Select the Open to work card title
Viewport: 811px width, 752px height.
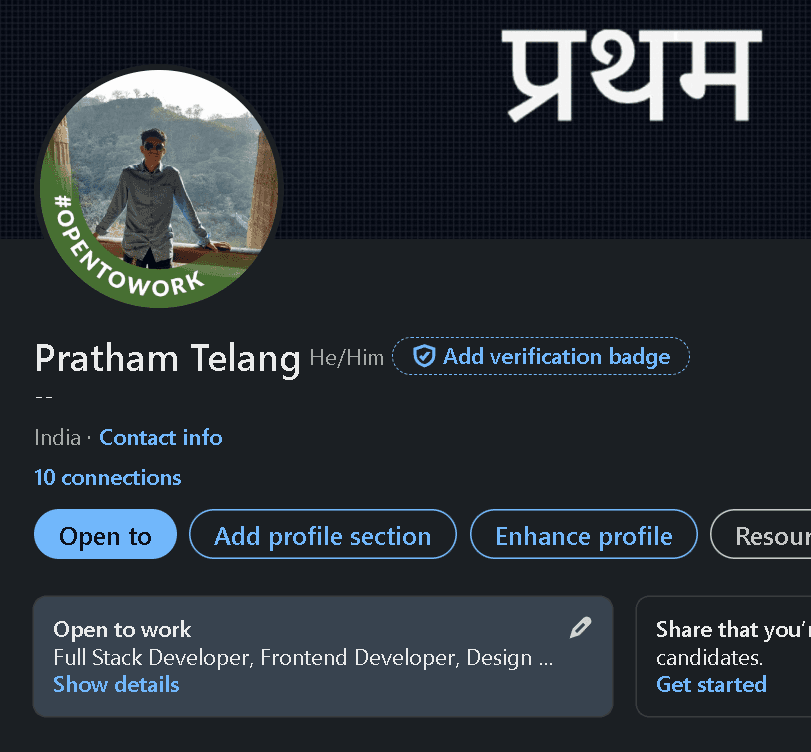(x=122, y=629)
